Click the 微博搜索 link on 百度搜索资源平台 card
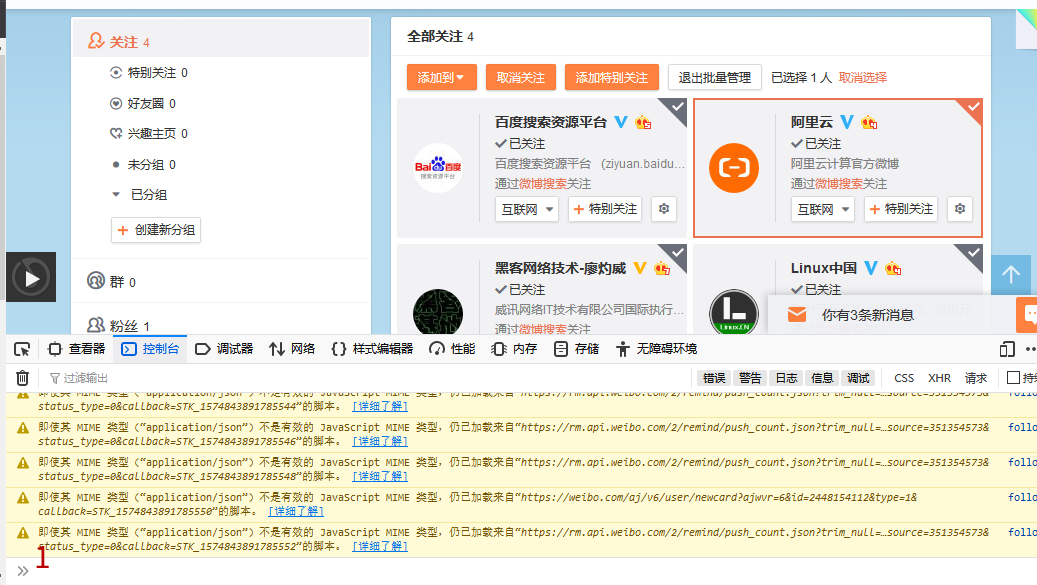Viewport: 1037px width, 585px height. point(543,184)
